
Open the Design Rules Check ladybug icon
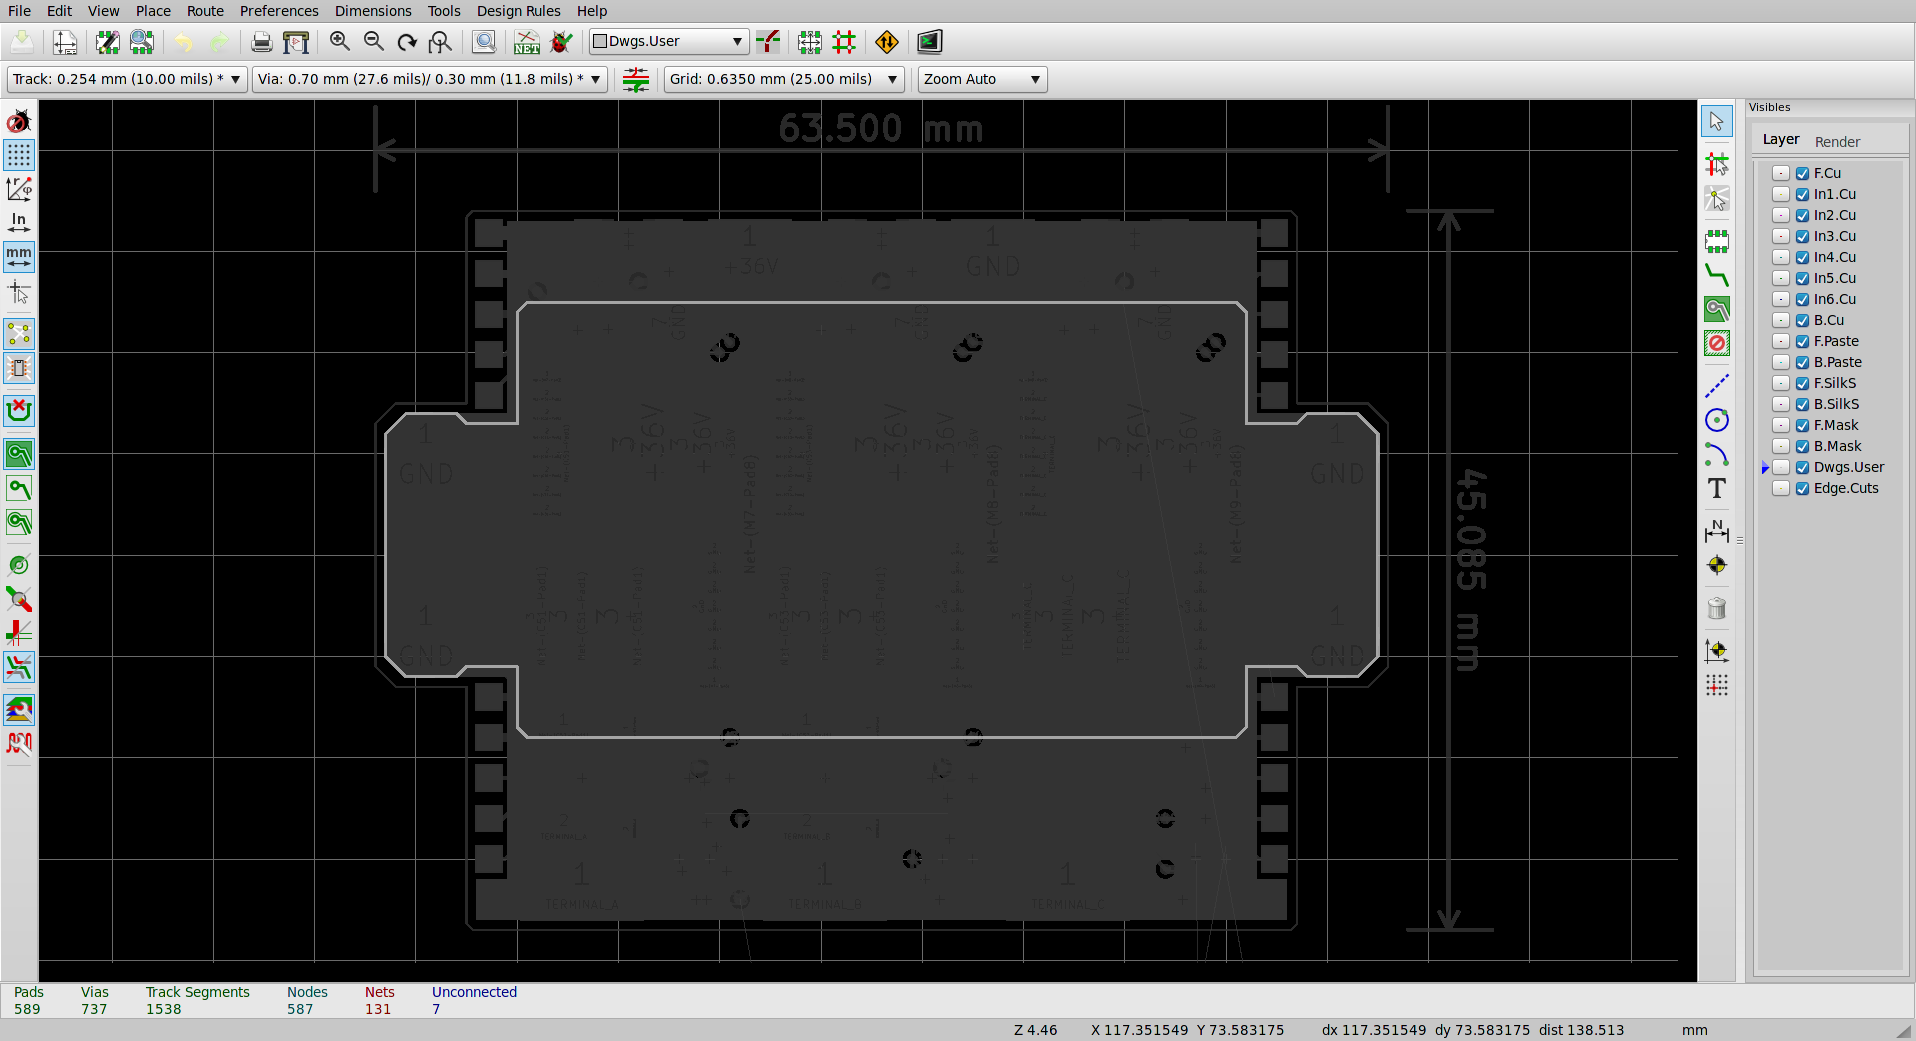(x=562, y=42)
